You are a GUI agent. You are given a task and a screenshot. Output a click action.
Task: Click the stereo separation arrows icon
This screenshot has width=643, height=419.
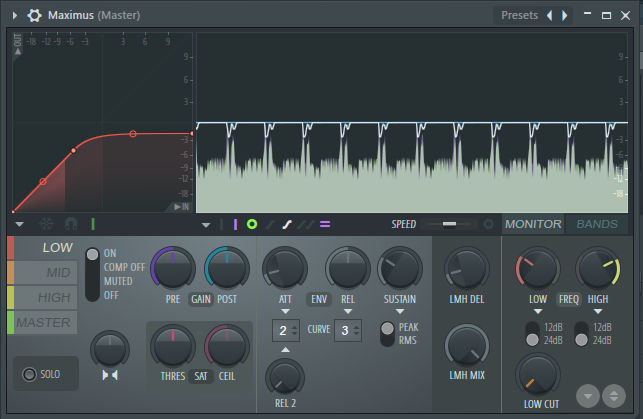point(110,375)
